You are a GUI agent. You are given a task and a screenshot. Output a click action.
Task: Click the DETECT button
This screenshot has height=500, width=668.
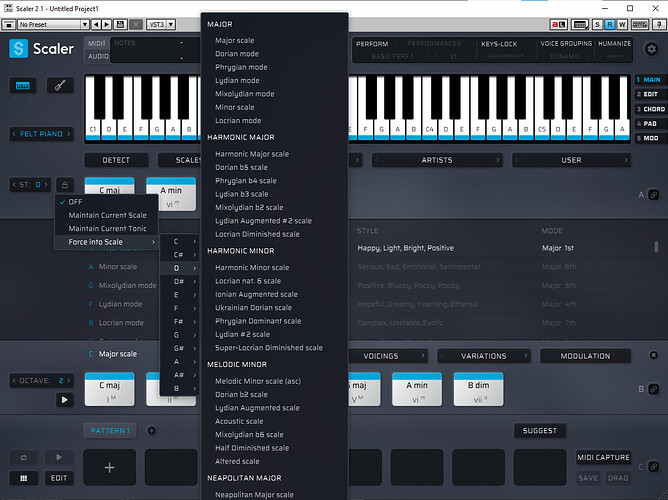(x=116, y=160)
